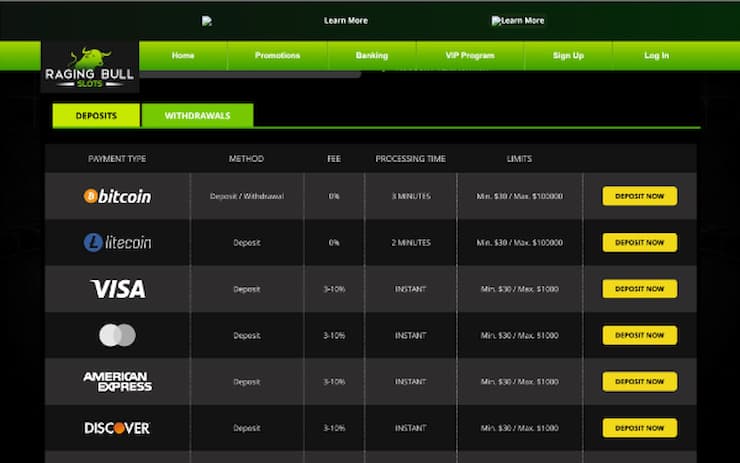This screenshot has height=463, width=740.
Task: Click Discover's Deposit method cell
Action: tap(247, 428)
